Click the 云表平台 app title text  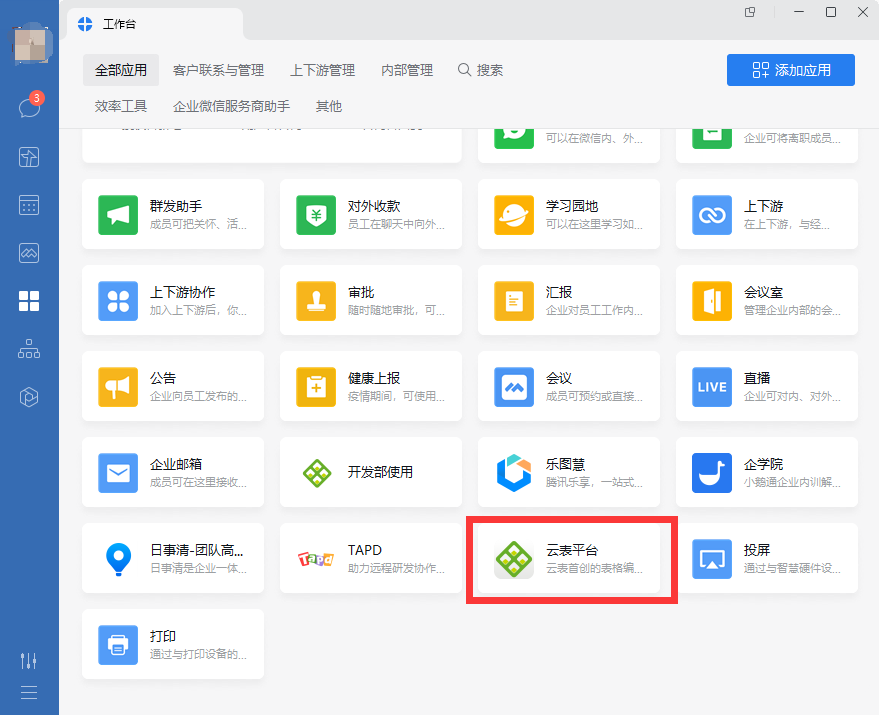pos(572,550)
